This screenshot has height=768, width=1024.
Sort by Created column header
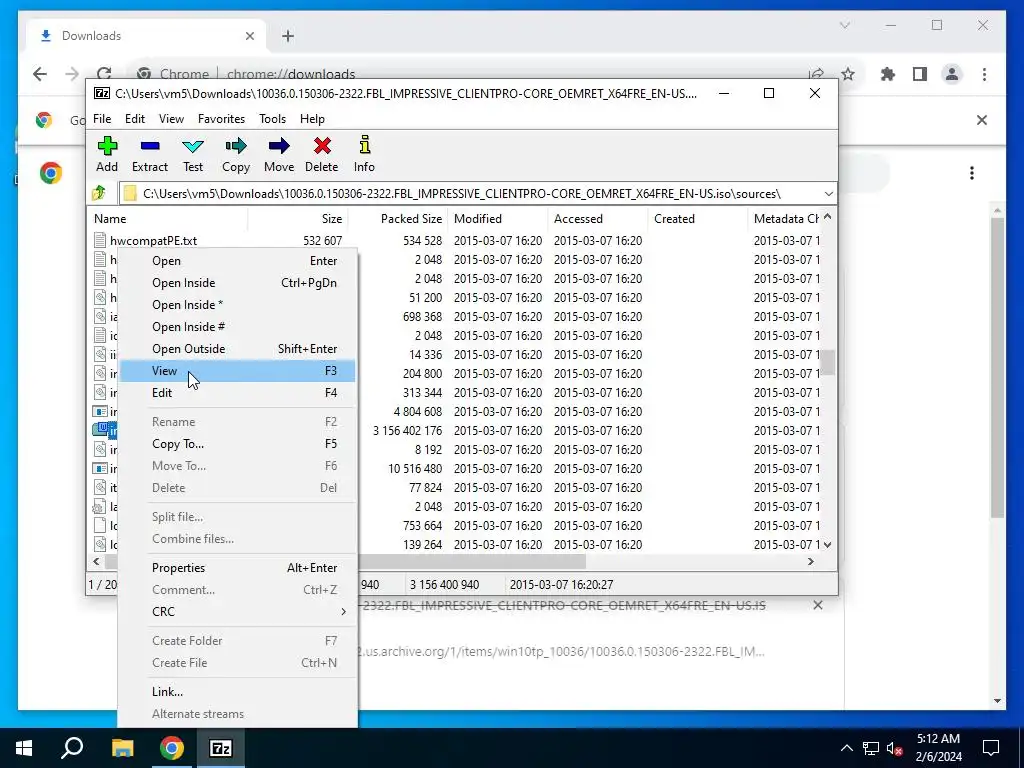pyautogui.click(x=697, y=219)
